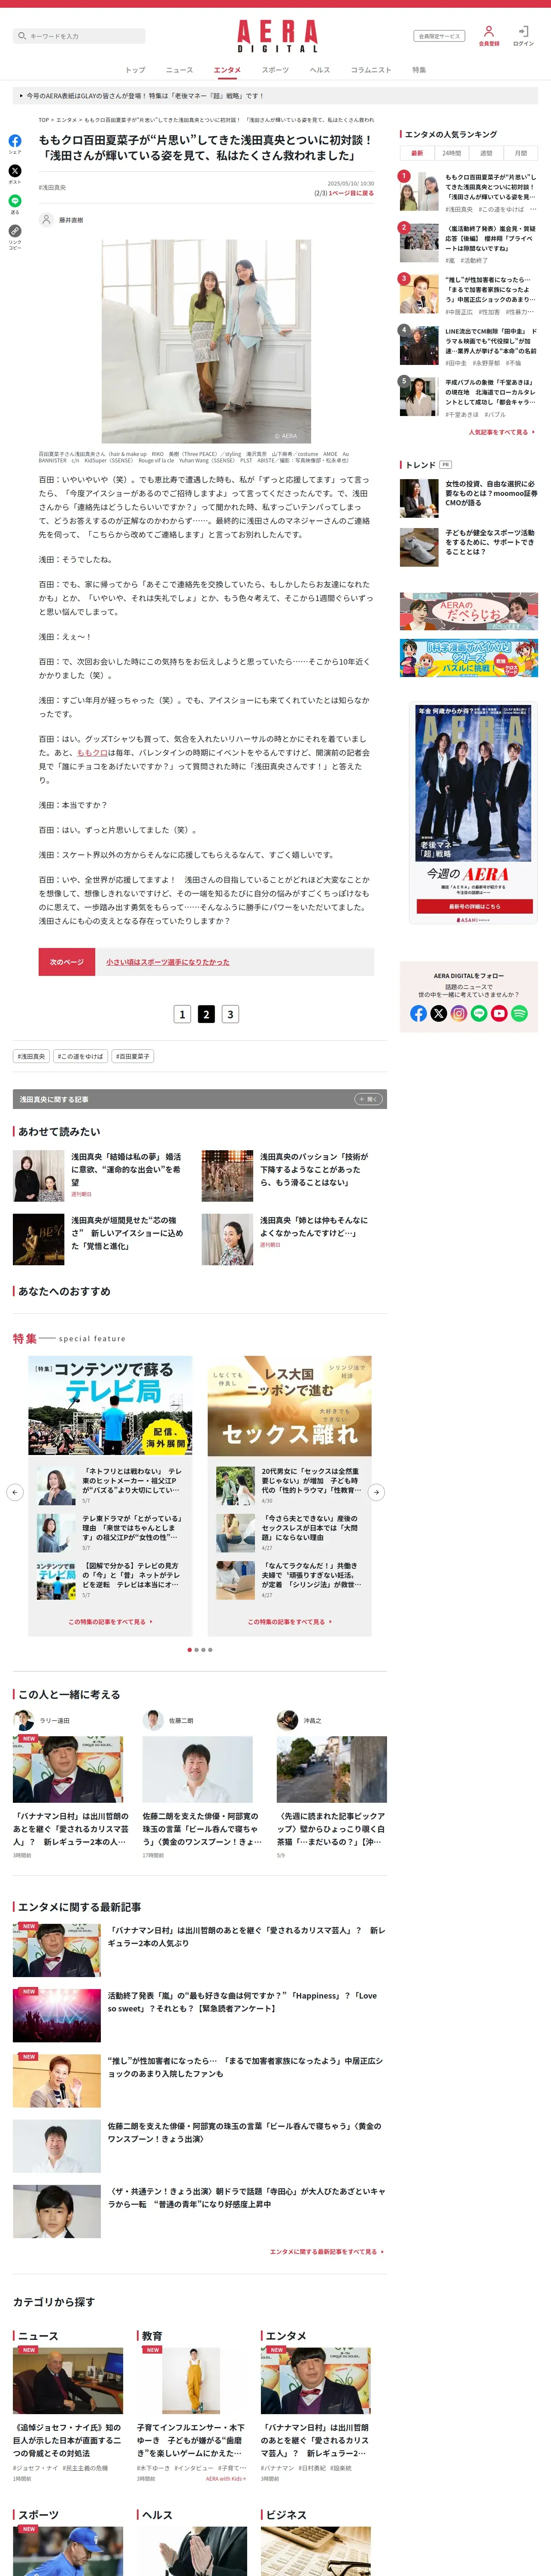Open ニュース navigation tab
Image resolution: width=551 pixels, height=2576 pixels.
179,70
